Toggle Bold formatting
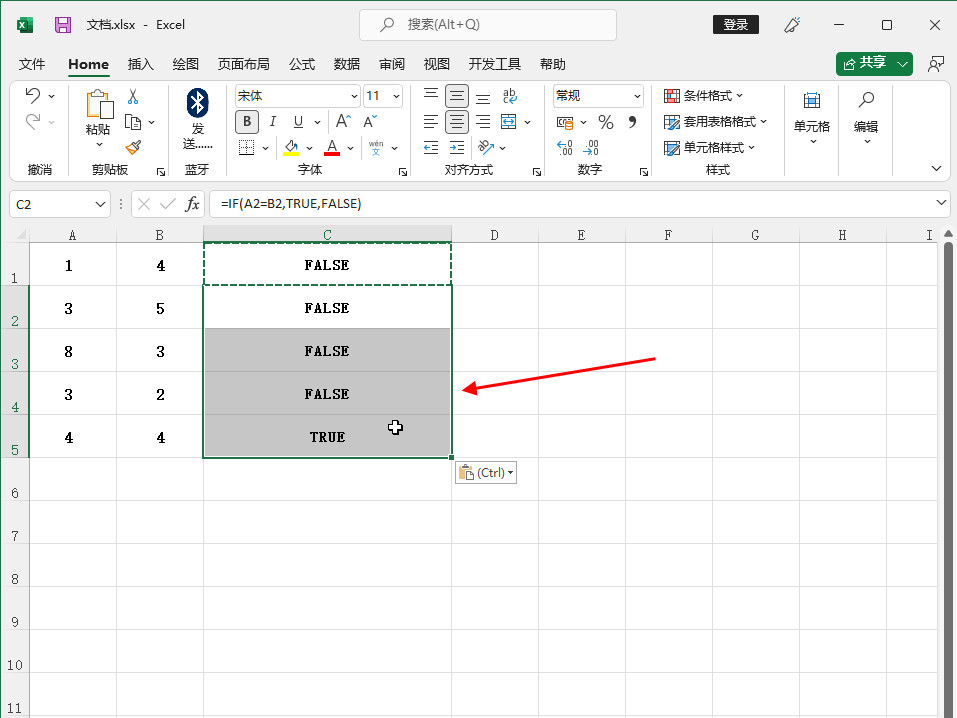 [247, 121]
